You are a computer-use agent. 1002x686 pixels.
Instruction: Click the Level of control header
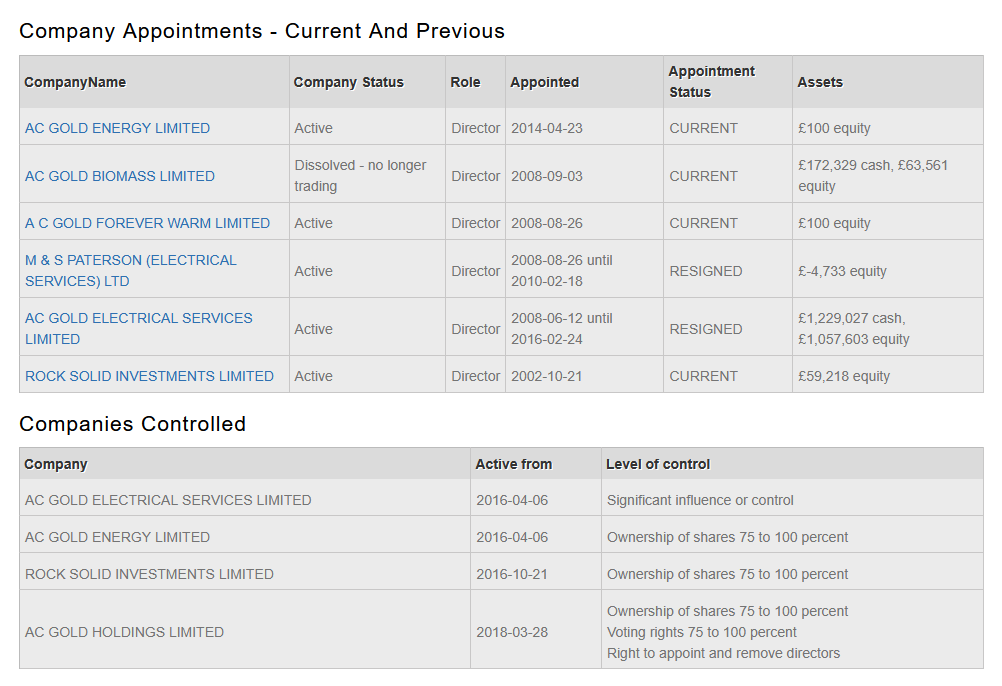(x=658, y=464)
